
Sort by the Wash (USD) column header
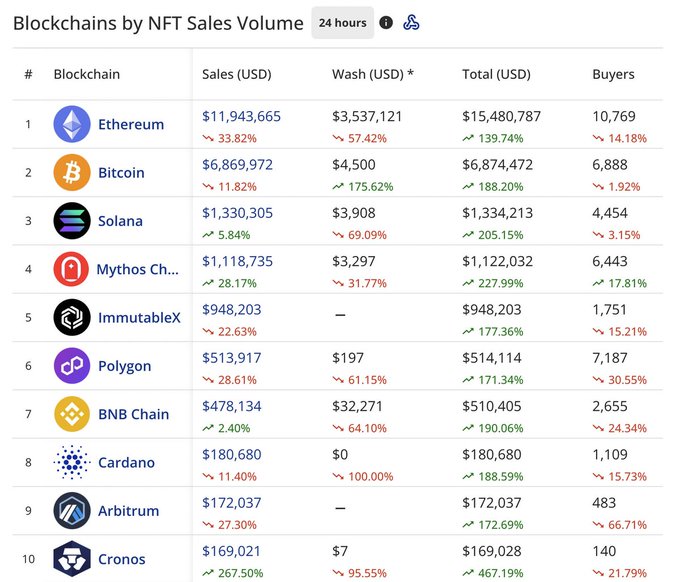coord(373,74)
